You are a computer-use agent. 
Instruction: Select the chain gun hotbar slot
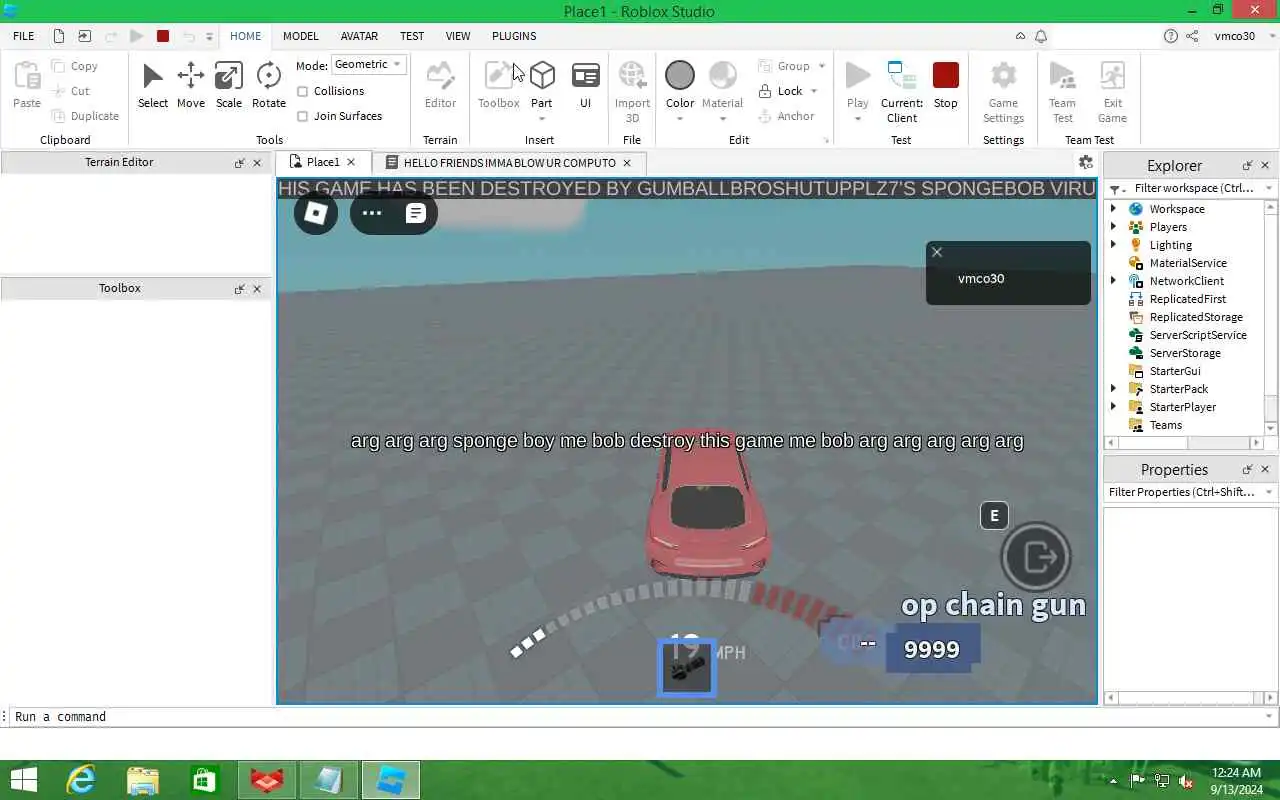point(686,668)
